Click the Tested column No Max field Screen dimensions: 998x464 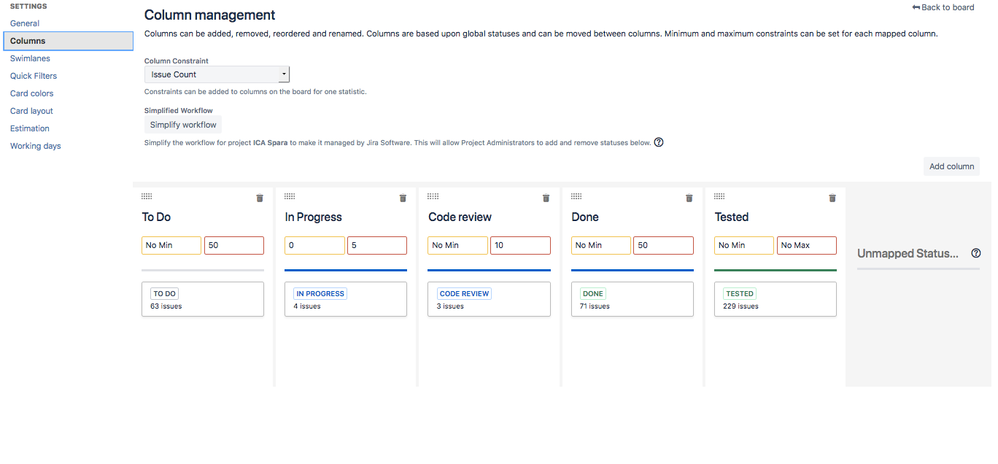coord(806,245)
